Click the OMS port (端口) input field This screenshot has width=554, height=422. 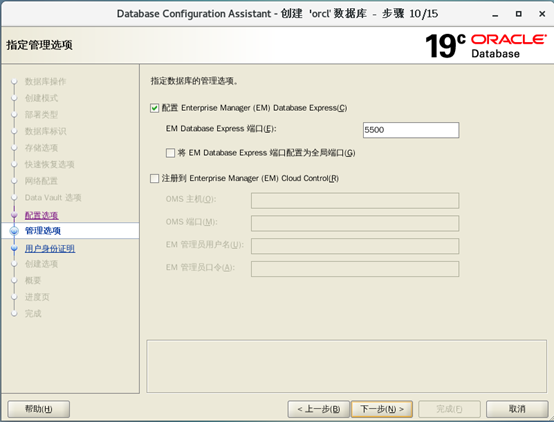(355, 223)
